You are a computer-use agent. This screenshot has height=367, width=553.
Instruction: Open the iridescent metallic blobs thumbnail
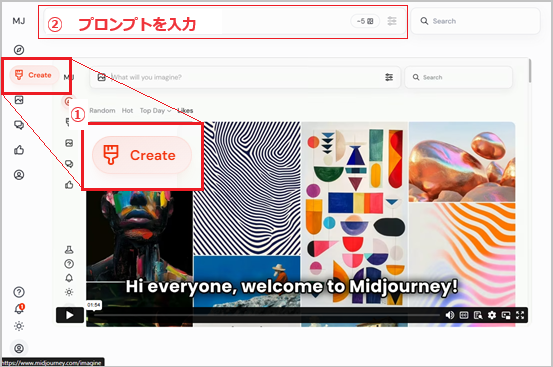pos(462,162)
